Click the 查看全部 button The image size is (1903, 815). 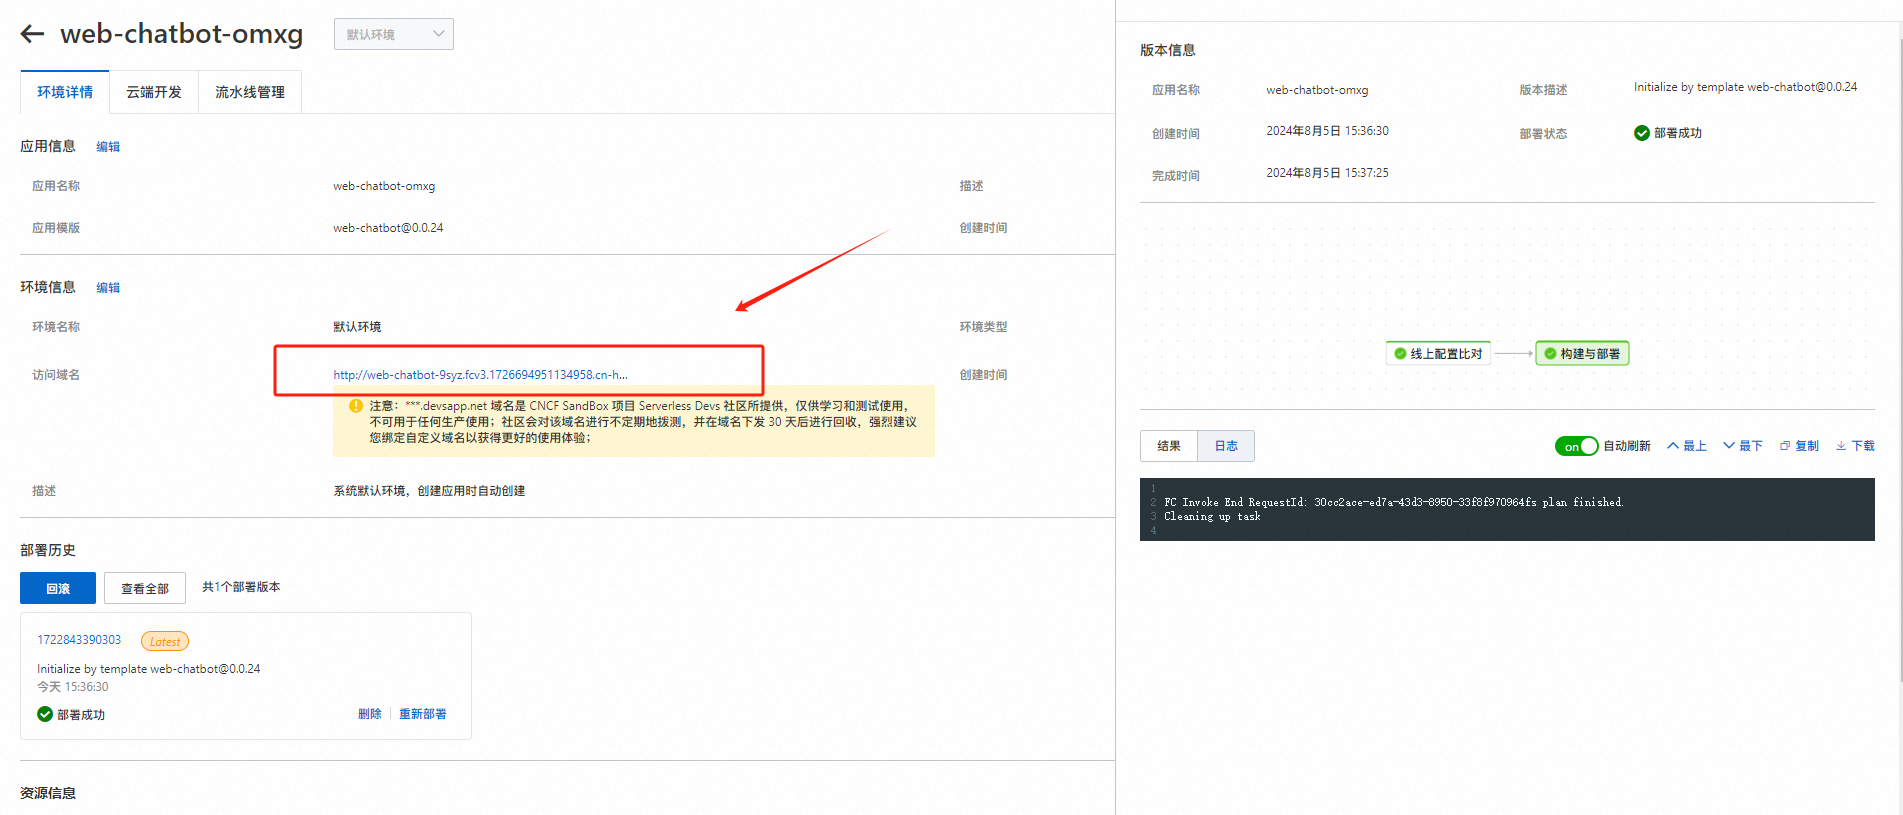145,588
